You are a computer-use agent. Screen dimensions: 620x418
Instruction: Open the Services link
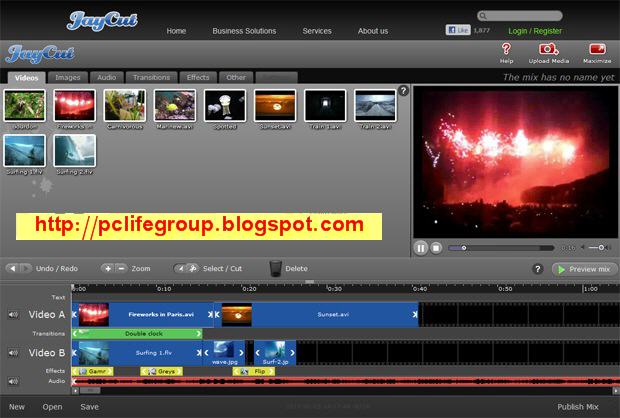(317, 31)
